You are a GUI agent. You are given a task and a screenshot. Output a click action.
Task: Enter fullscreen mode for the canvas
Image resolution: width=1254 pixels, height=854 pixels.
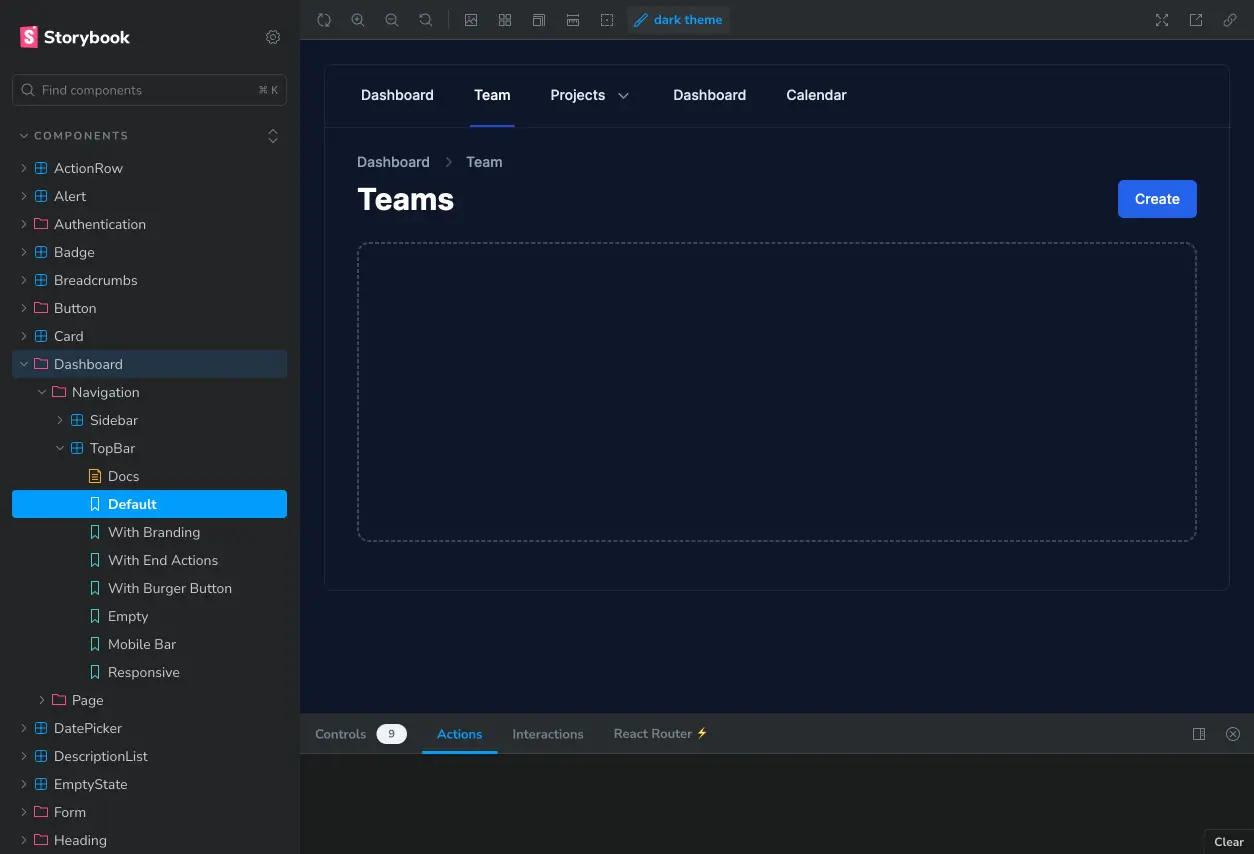click(x=1161, y=19)
